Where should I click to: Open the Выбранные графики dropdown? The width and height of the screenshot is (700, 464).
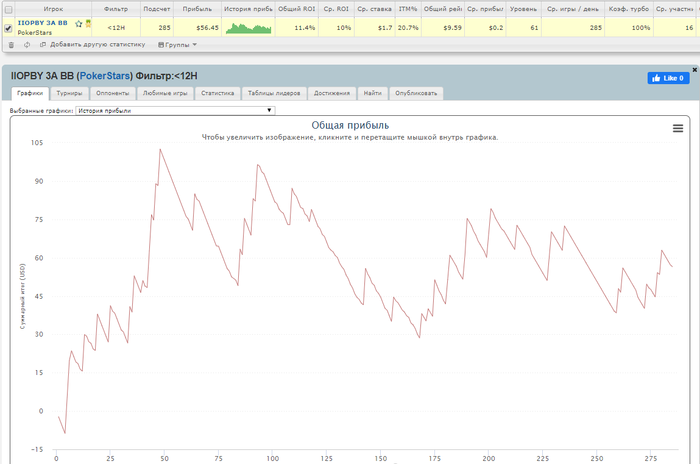(x=175, y=111)
